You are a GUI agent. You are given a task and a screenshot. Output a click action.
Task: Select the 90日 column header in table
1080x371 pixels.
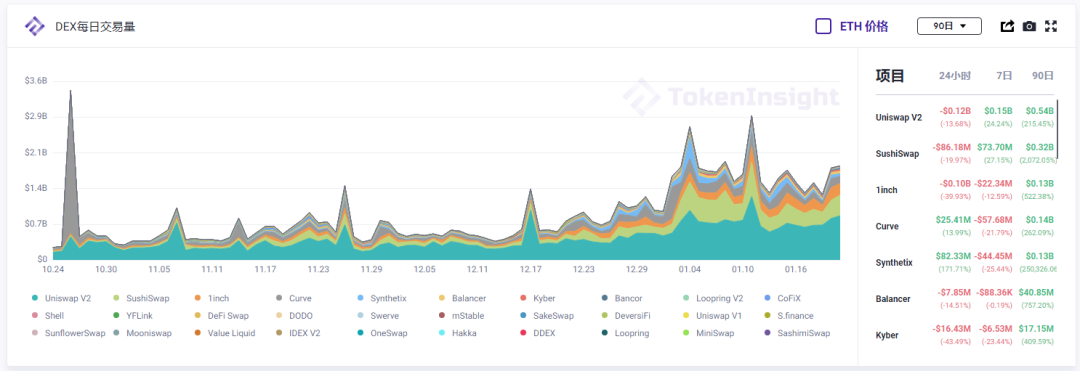(x=1043, y=76)
